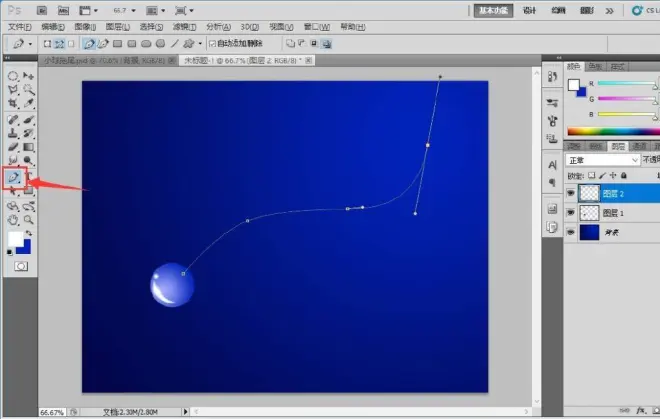The height and width of the screenshot is (419, 660).
Task: Toggle lock position icon
Action: click(x=613, y=175)
